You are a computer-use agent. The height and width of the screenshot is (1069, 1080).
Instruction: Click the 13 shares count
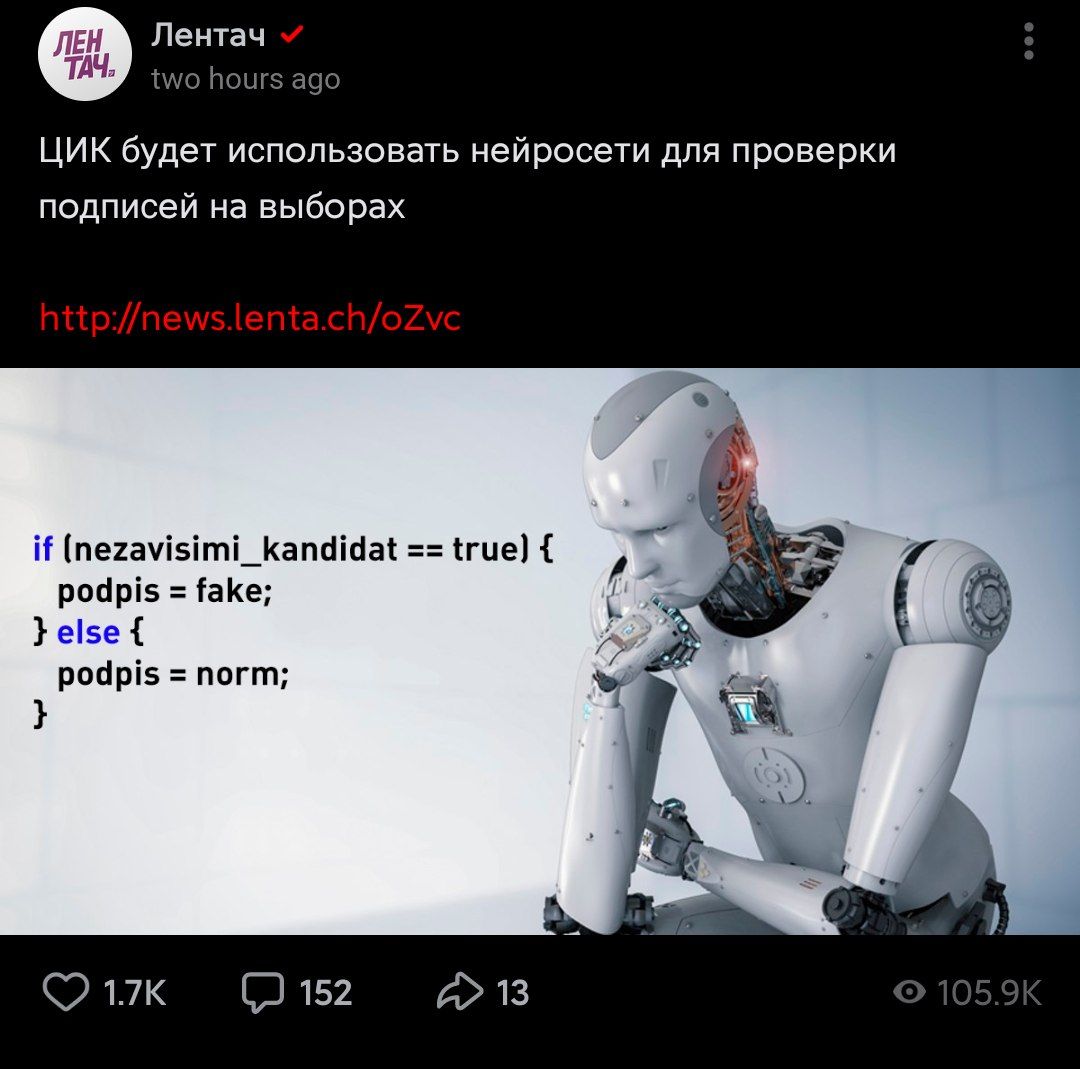point(512,993)
